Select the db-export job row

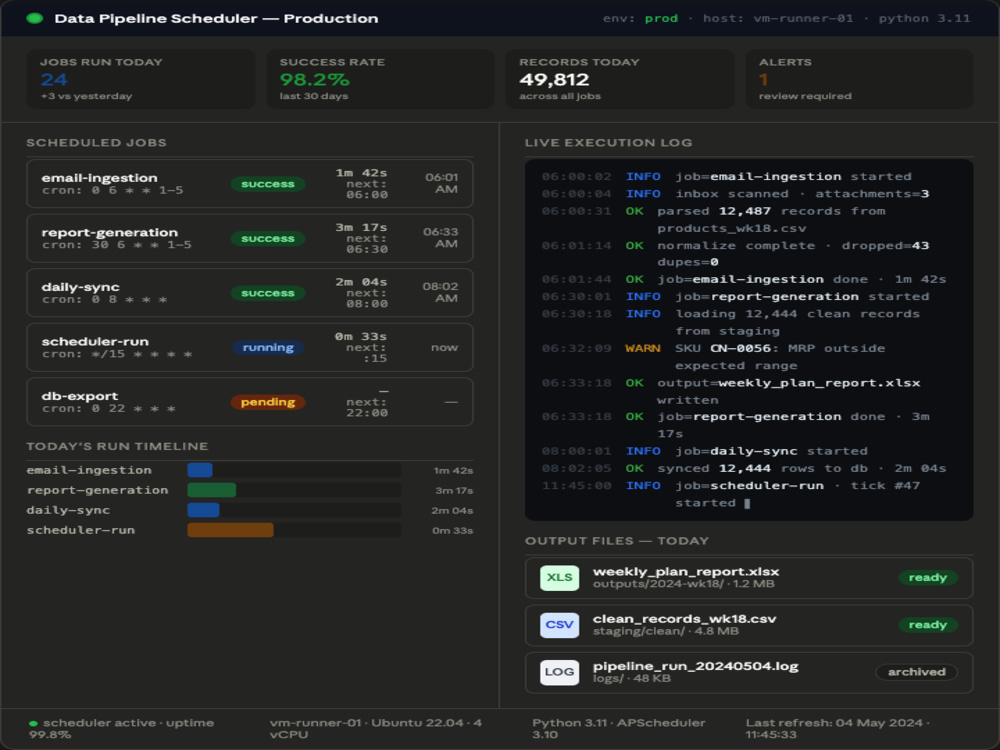click(249, 402)
